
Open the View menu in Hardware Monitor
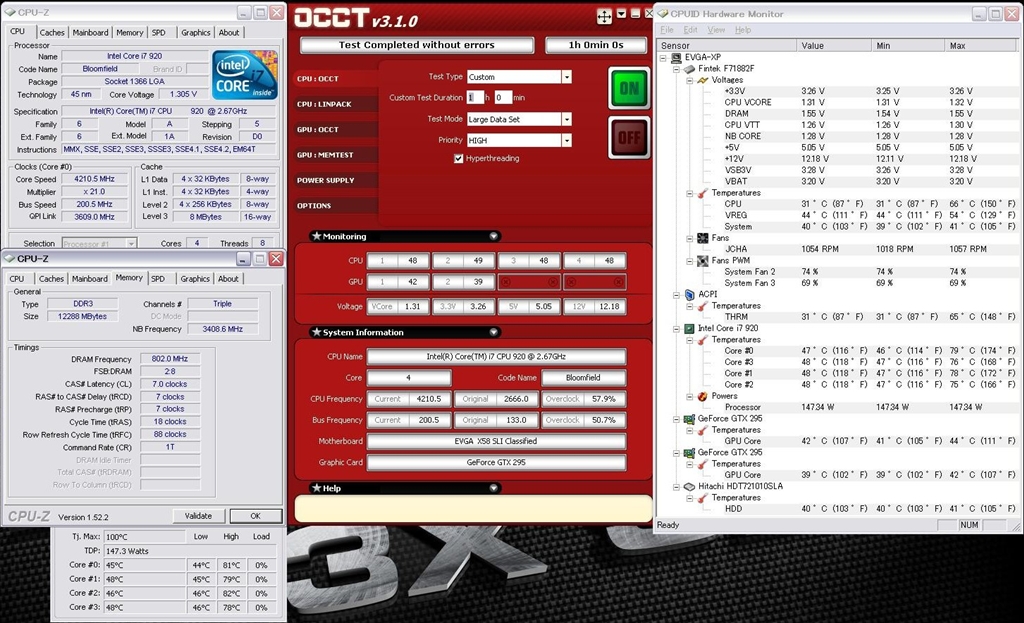pyautogui.click(x=716, y=30)
